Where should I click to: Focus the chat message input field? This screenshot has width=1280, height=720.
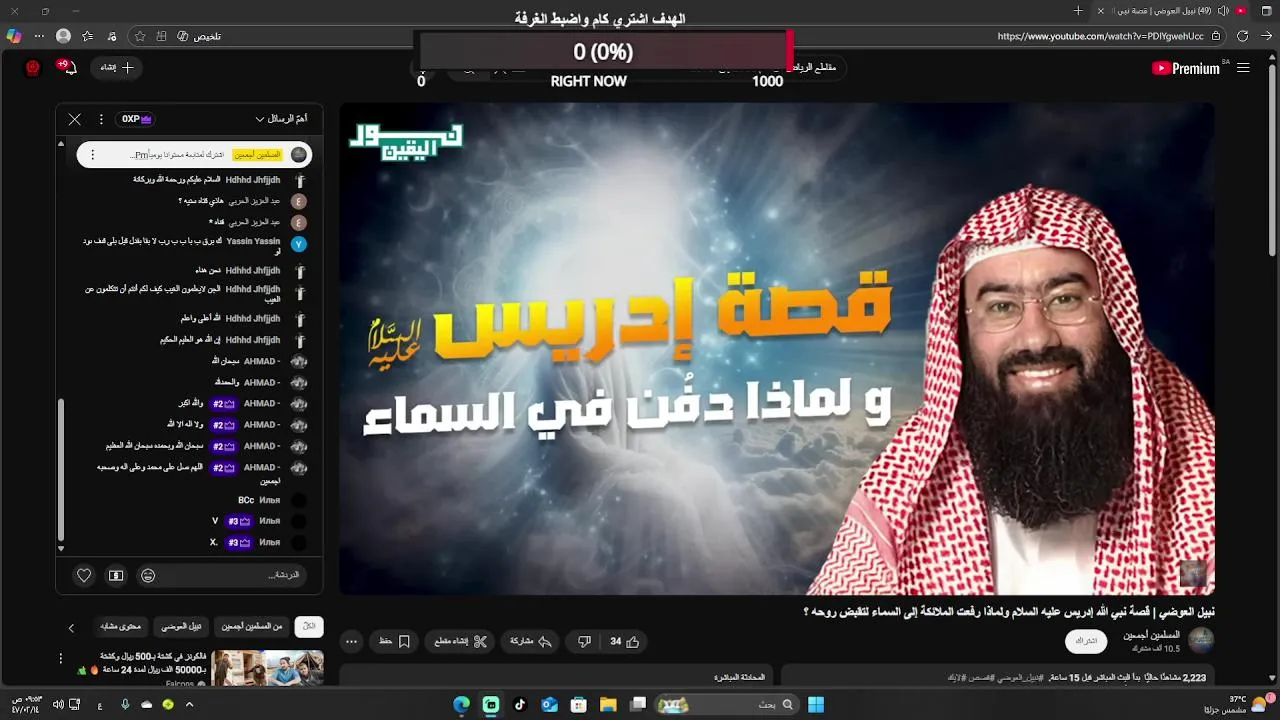(x=234, y=575)
